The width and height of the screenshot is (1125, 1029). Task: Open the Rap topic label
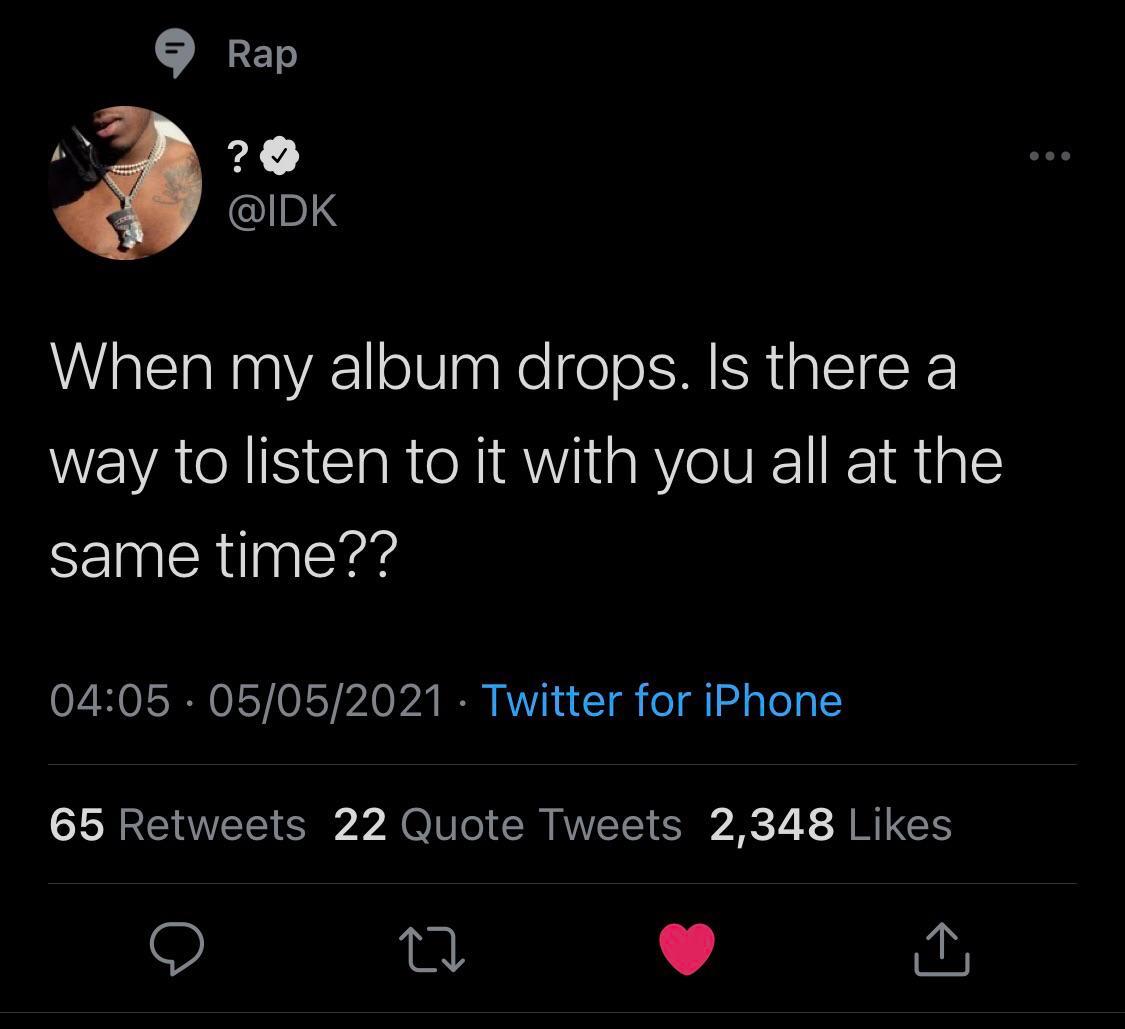pos(262,53)
